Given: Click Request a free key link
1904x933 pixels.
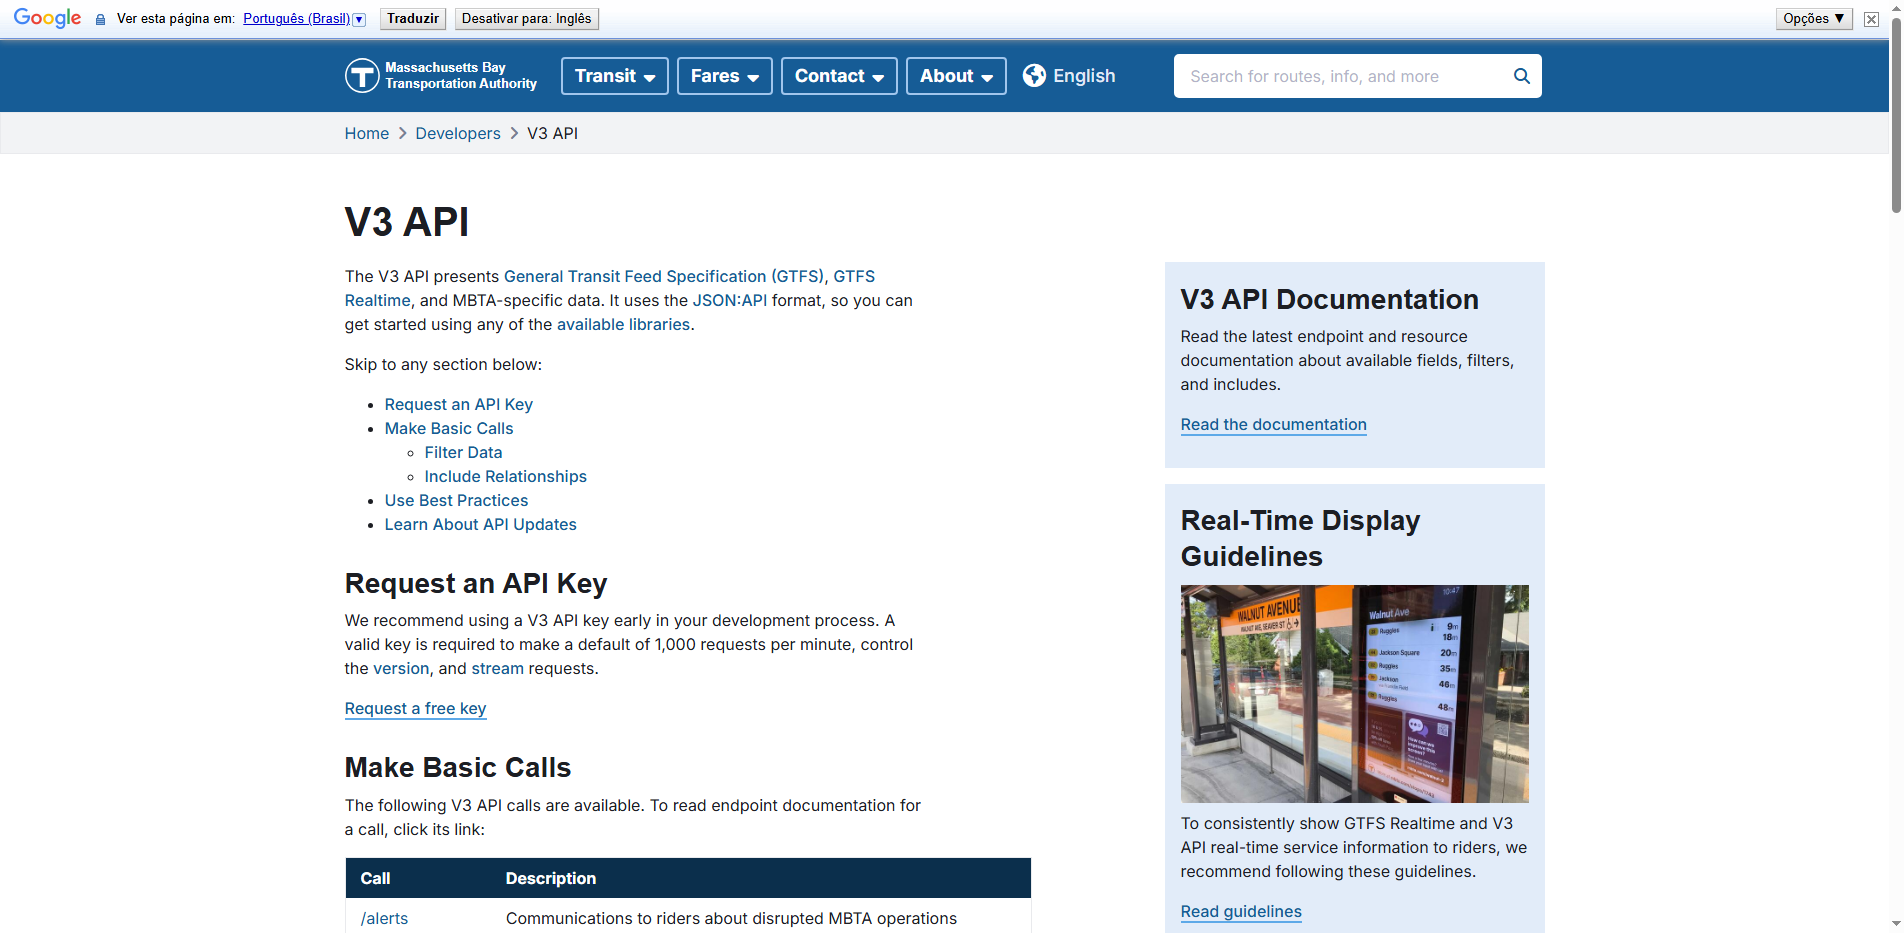Looking at the screenshot, I should (x=416, y=708).
